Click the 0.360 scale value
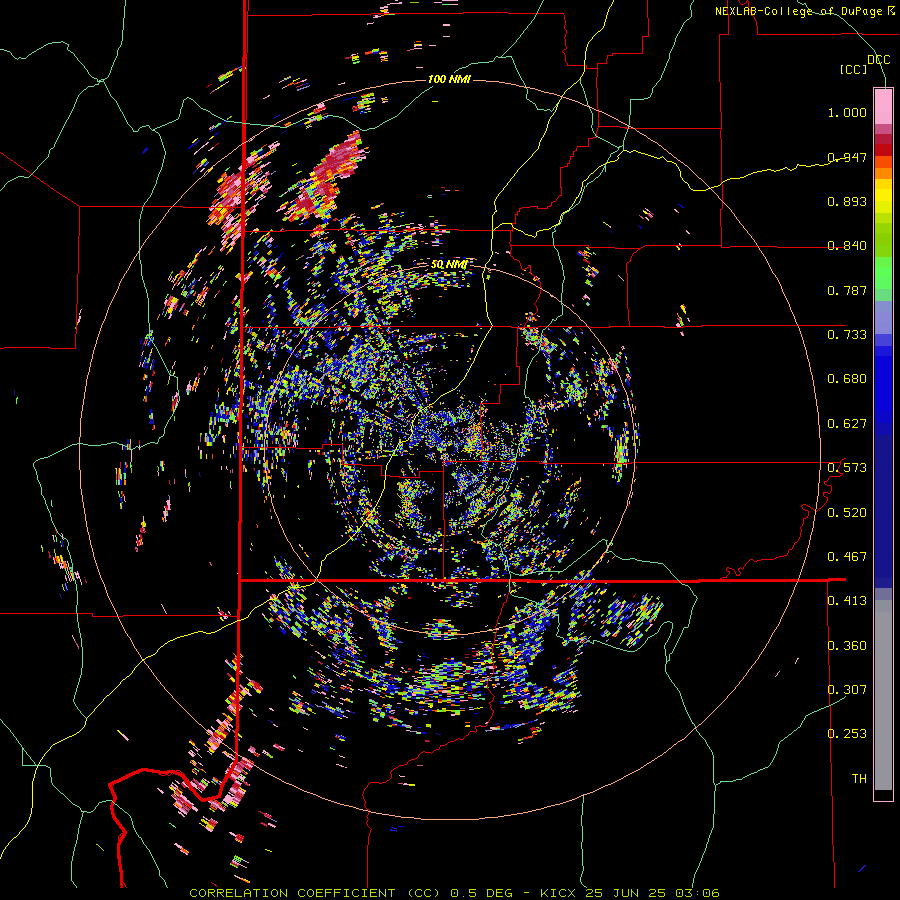Screen dimensions: 900x900 (847, 646)
